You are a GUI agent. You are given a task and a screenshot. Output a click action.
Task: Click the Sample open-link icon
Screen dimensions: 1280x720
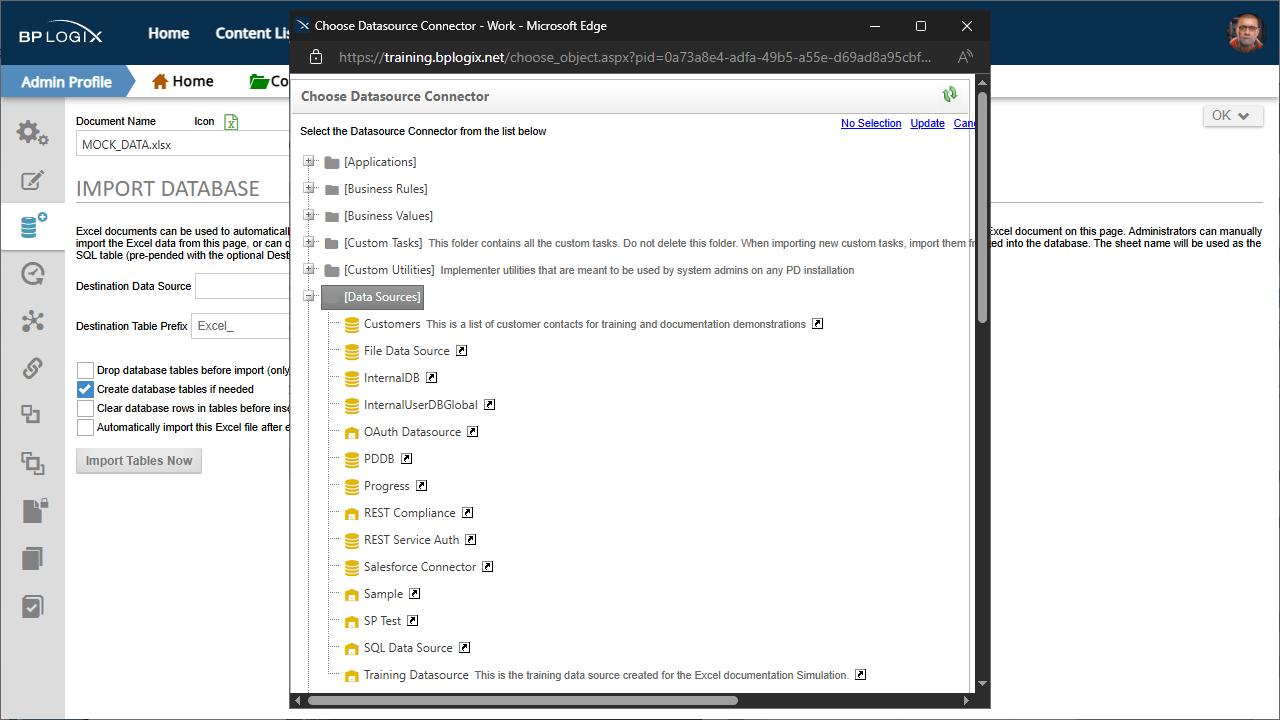pos(415,594)
